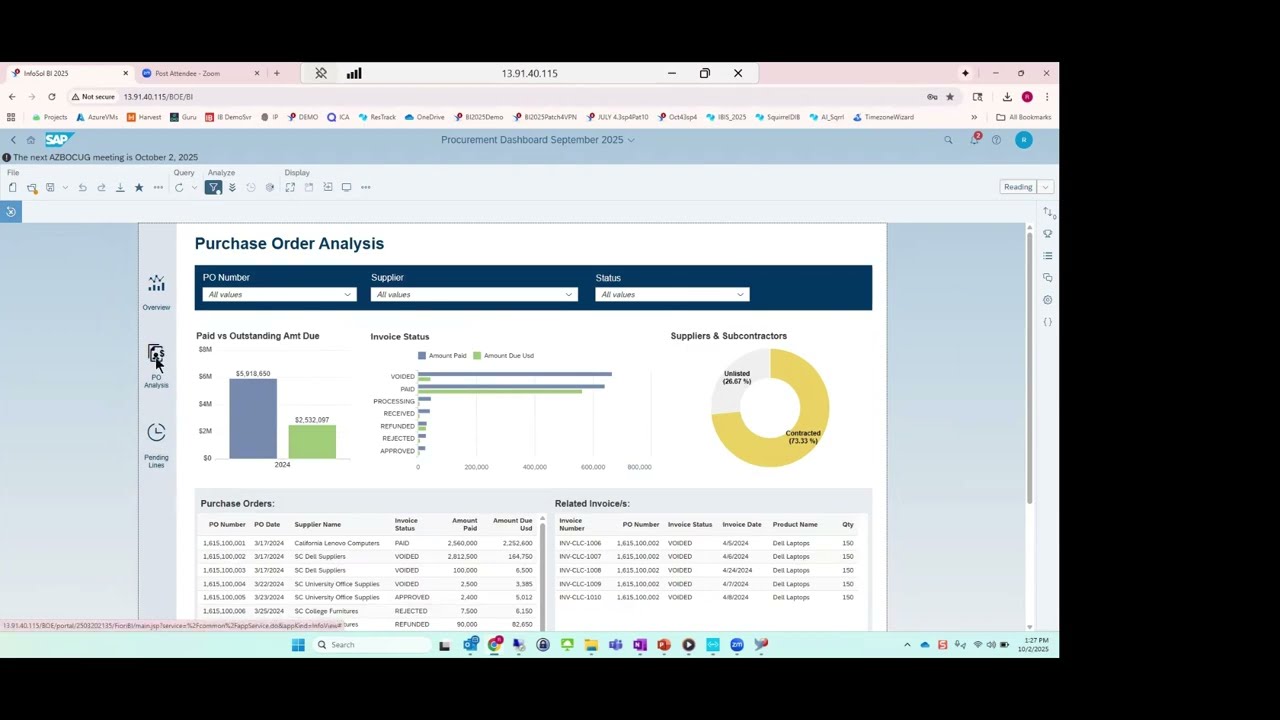Image resolution: width=1280 pixels, height=720 pixels.
Task: Open the Pending Lines page icon
Action: [156, 432]
